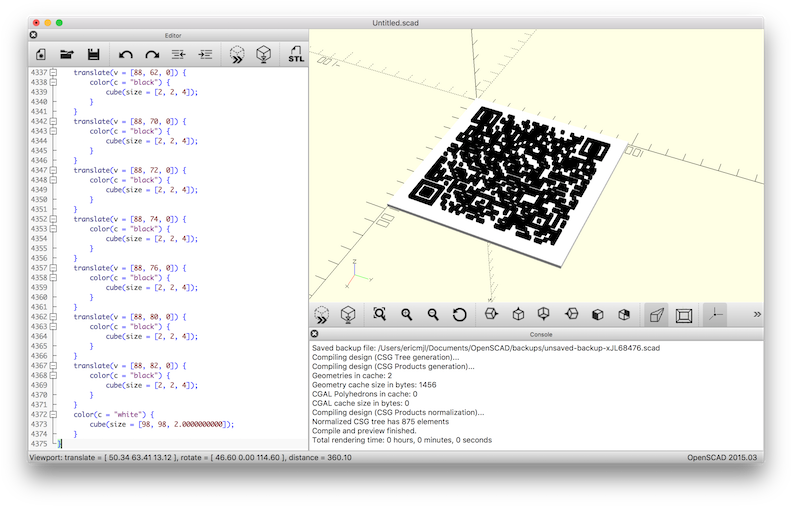791x506 pixels.
Task: Click the Open file folder icon
Action: pyautogui.click(x=67, y=54)
